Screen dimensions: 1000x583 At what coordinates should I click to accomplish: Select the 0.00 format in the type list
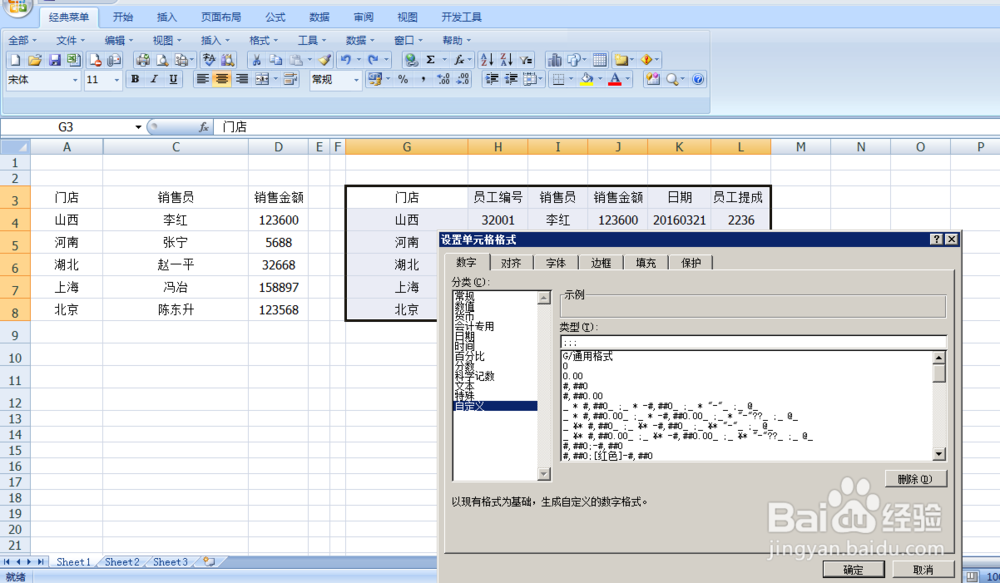coord(573,376)
